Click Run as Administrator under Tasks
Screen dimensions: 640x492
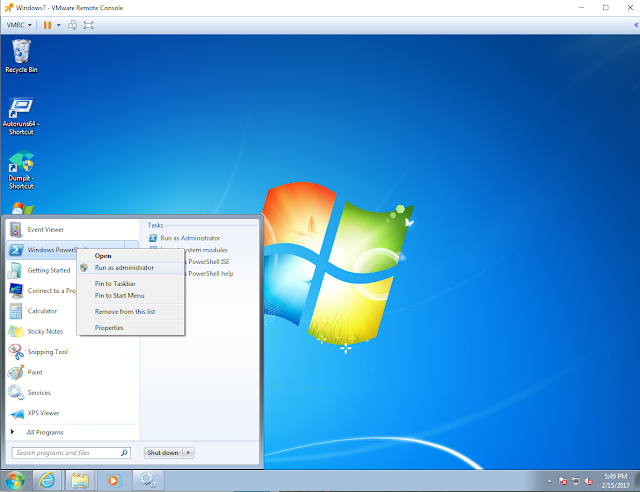(x=185, y=238)
